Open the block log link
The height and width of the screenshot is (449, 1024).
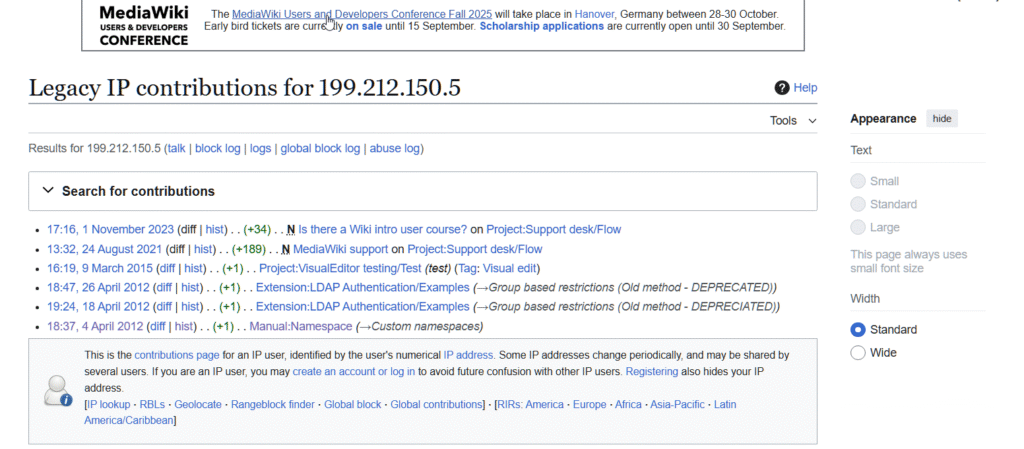coord(217,149)
